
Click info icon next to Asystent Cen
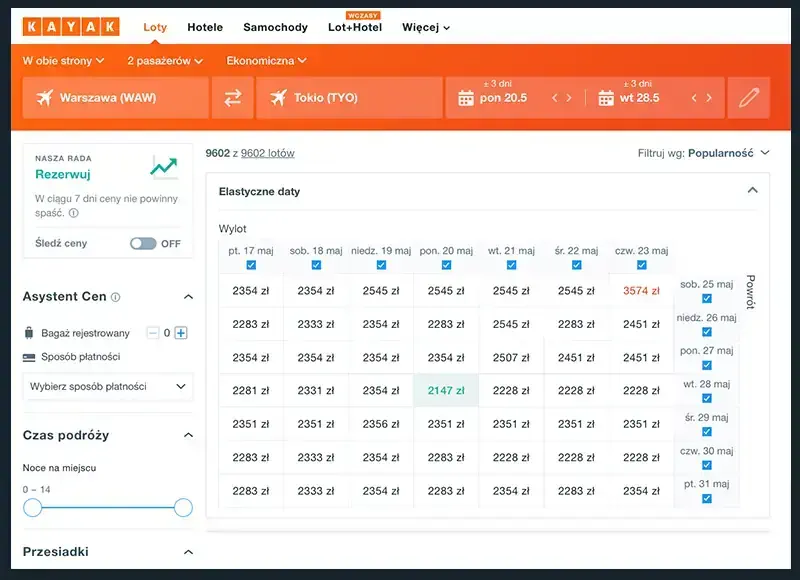pyautogui.click(x=116, y=297)
